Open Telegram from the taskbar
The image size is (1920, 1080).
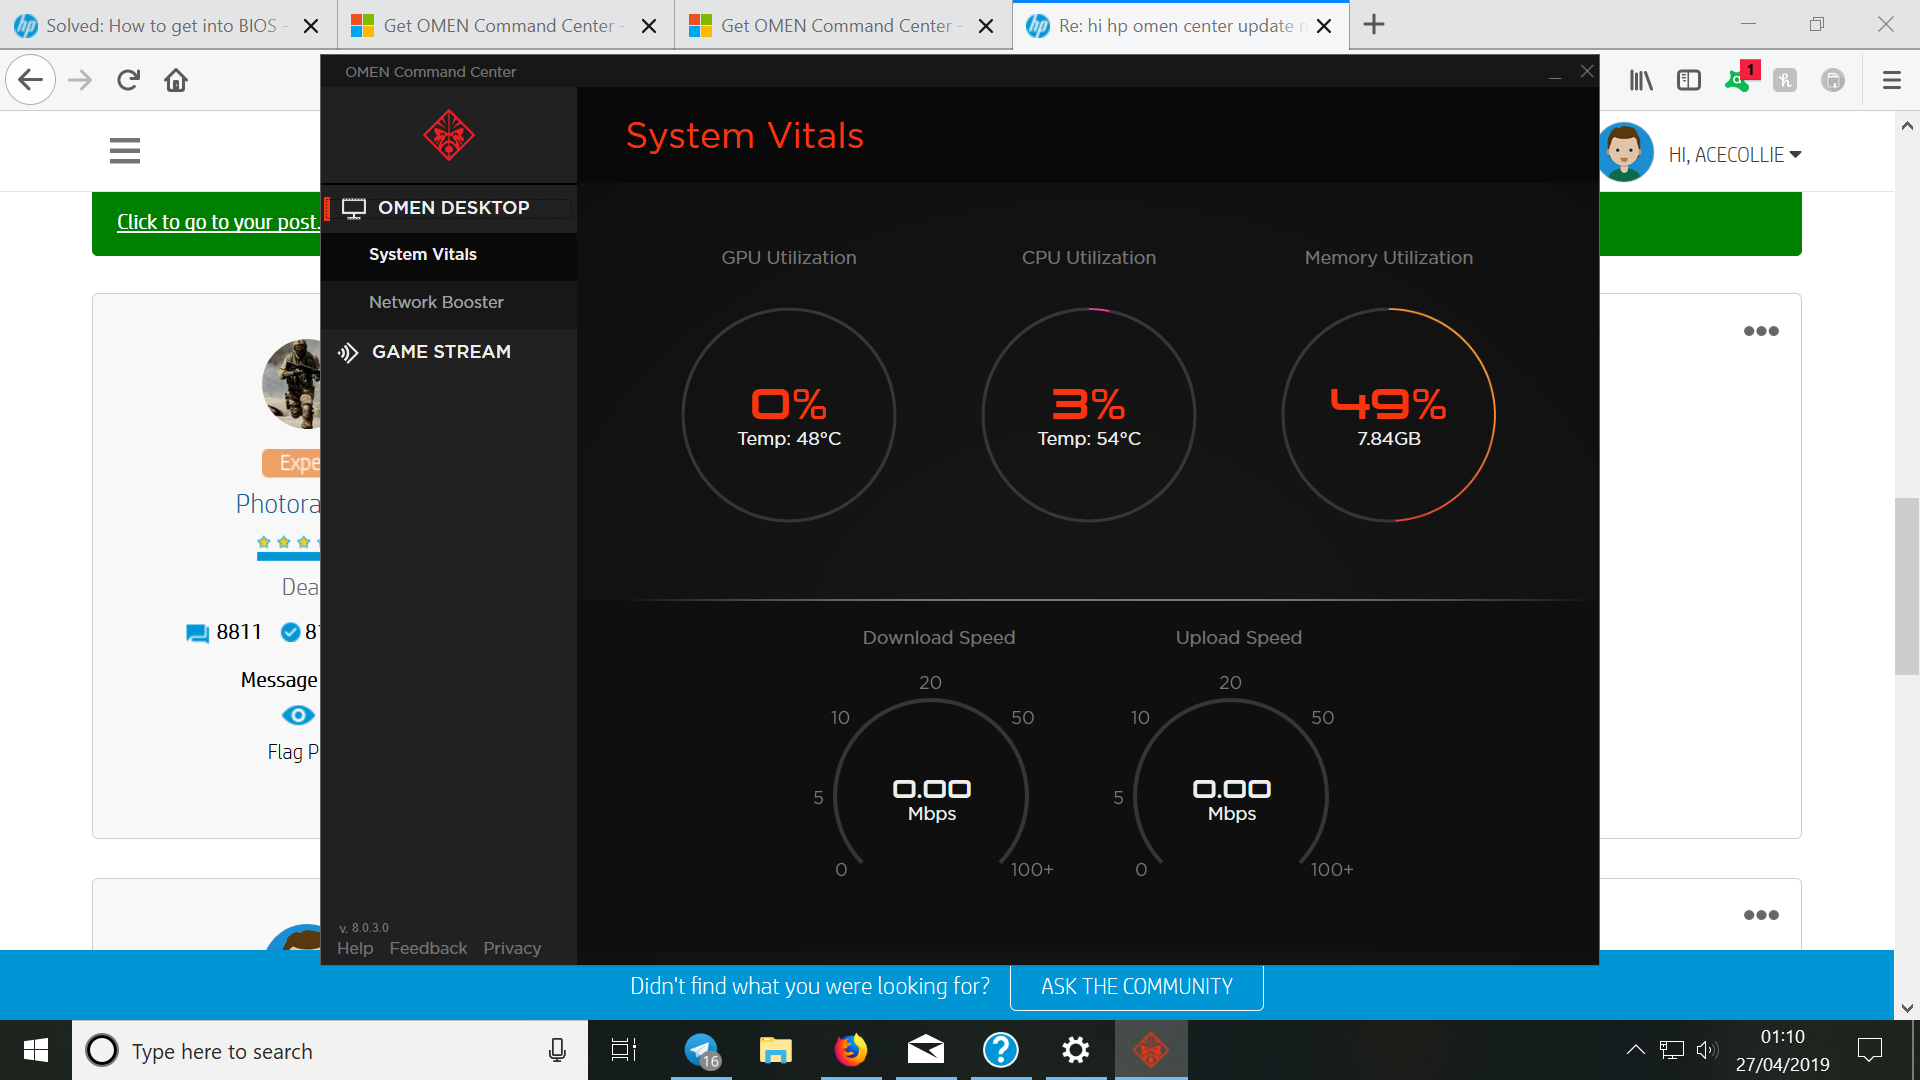coord(699,1050)
